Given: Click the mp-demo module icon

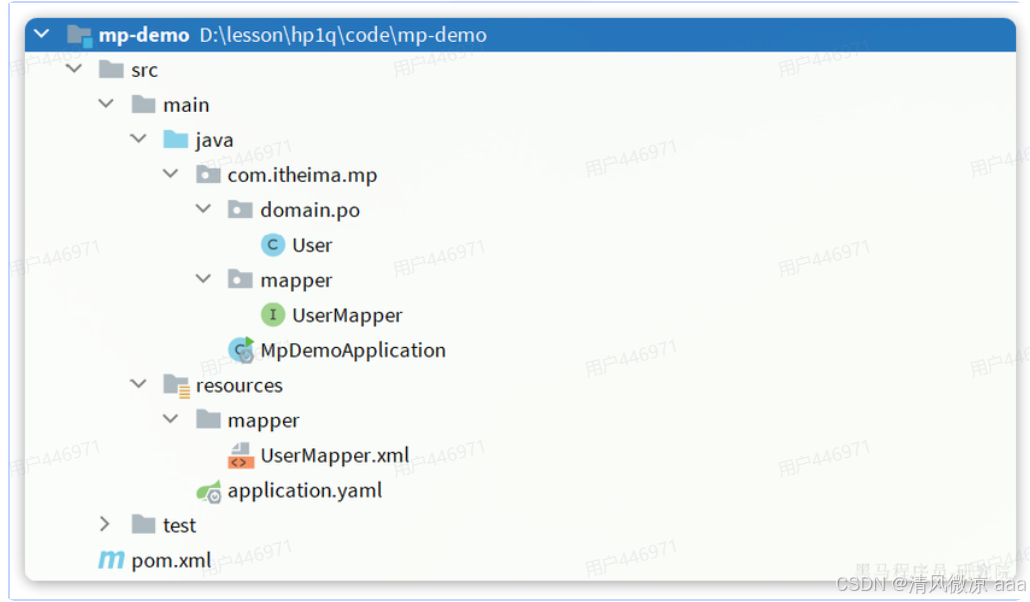Looking at the screenshot, I should 79,35.
